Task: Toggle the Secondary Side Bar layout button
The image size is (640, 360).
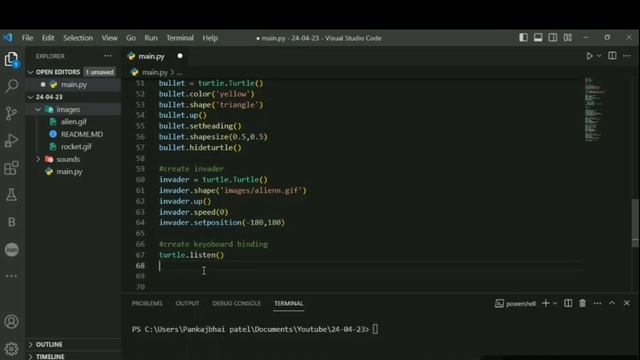Action: tap(553, 38)
